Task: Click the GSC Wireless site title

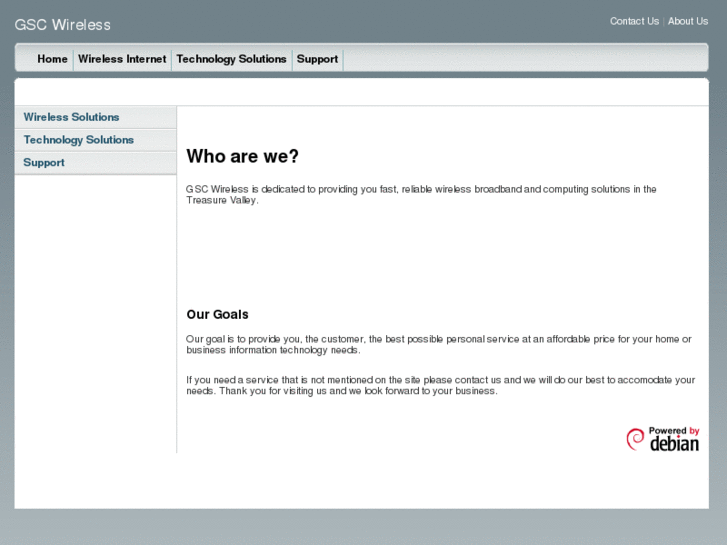Action: (62, 24)
